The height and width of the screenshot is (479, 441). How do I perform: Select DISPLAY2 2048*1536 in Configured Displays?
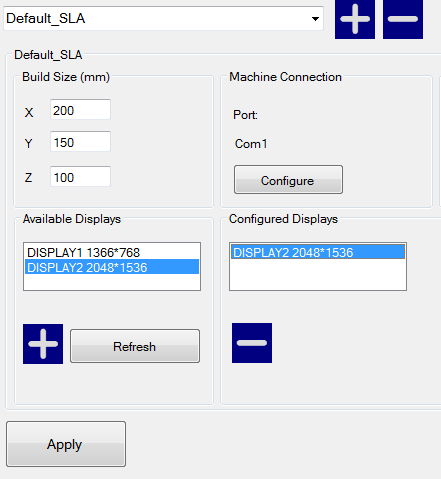coord(318,252)
